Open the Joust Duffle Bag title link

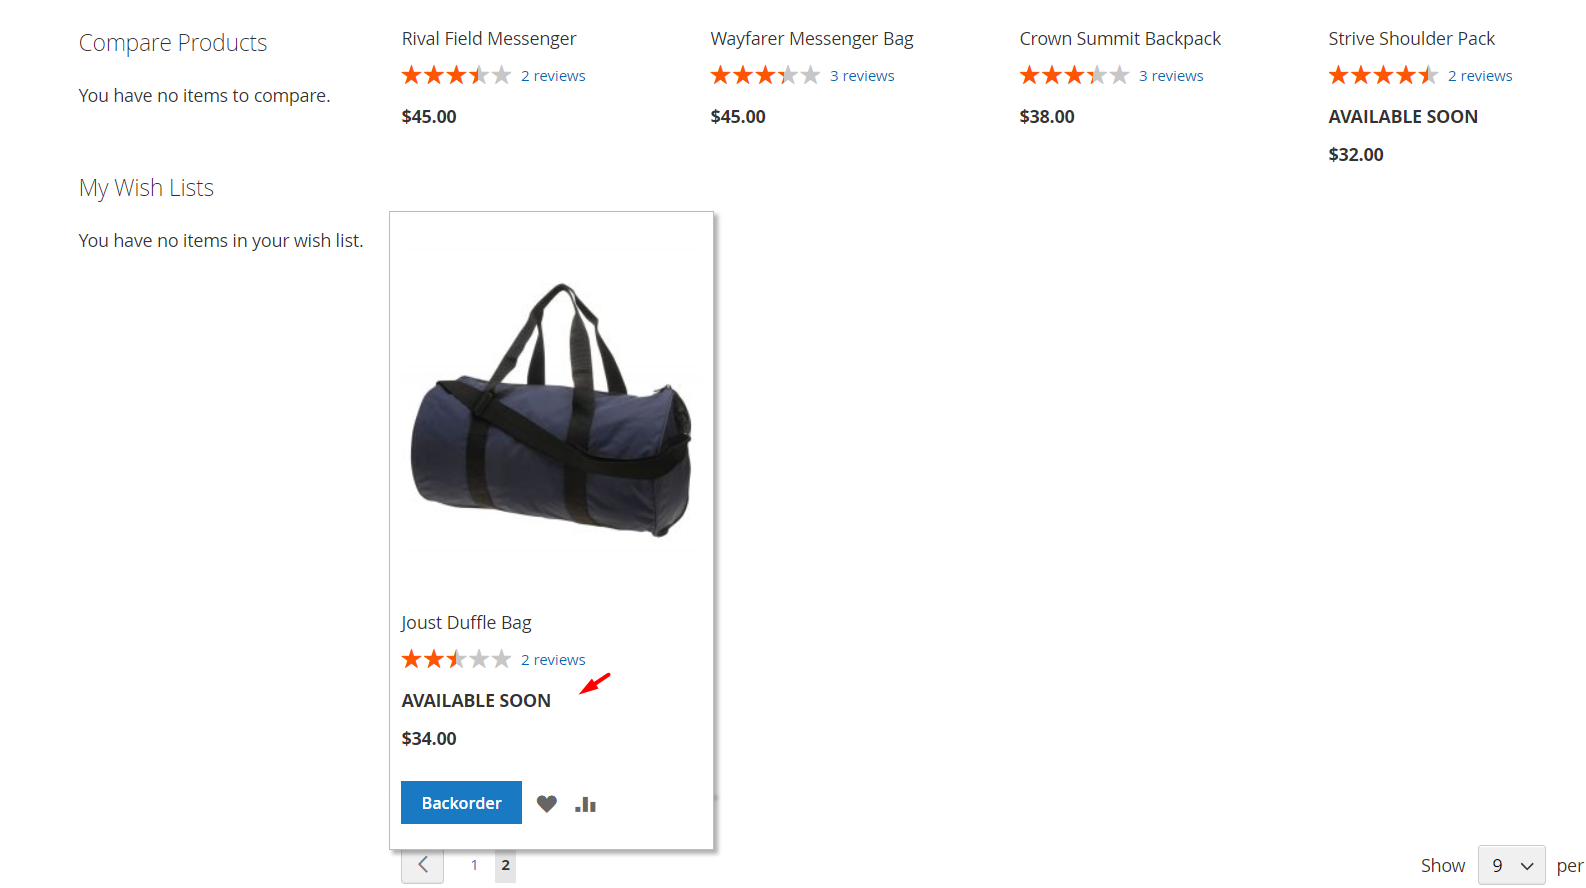(x=466, y=623)
